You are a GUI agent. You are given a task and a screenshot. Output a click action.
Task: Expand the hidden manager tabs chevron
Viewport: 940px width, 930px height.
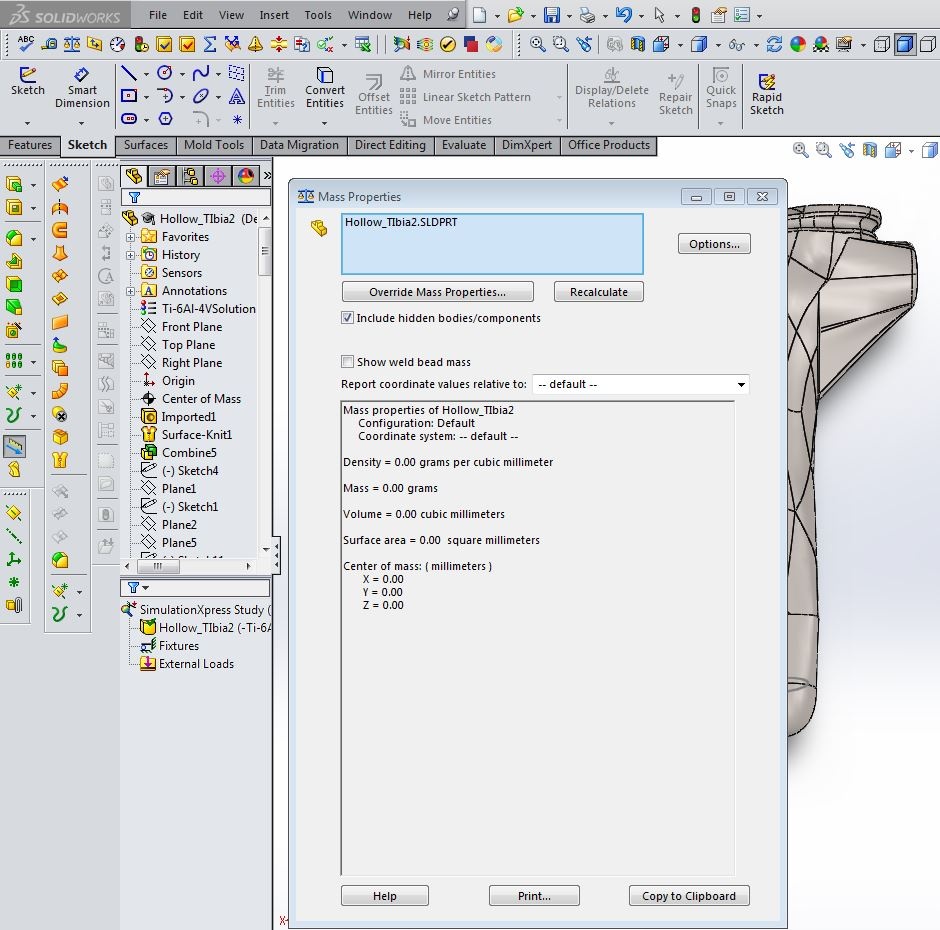click(x=267, y=176)
